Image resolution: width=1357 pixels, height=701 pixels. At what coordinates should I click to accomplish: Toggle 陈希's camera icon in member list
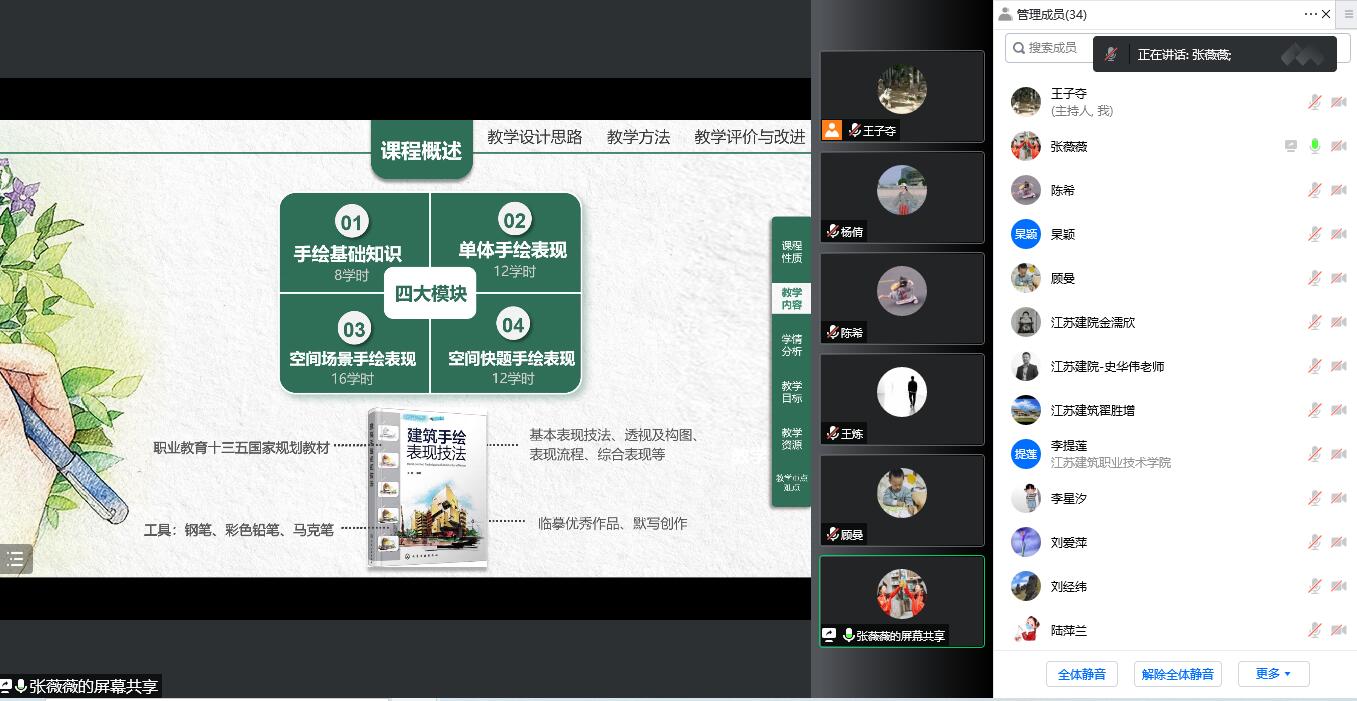[x=1339, y=190]
